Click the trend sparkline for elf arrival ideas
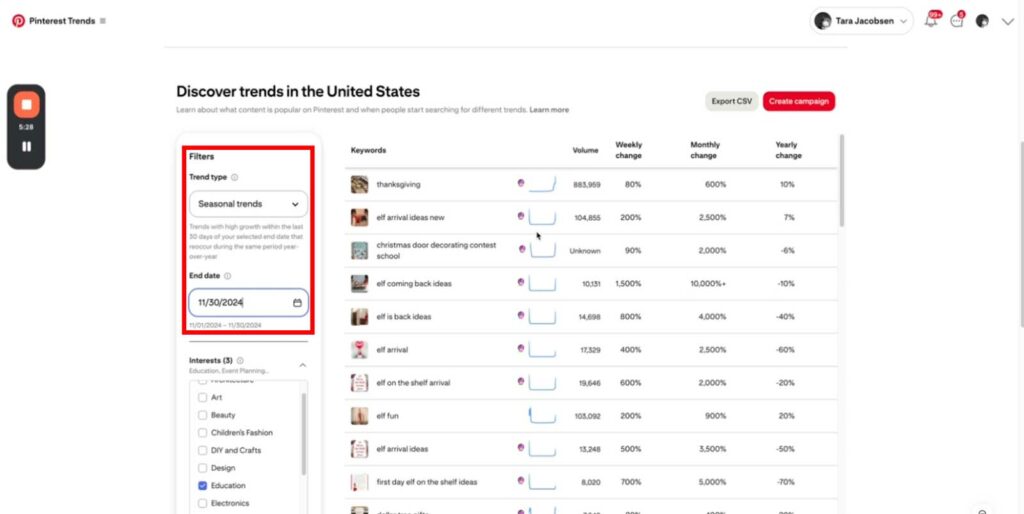 pyautogui.click(x=543, y=449)
